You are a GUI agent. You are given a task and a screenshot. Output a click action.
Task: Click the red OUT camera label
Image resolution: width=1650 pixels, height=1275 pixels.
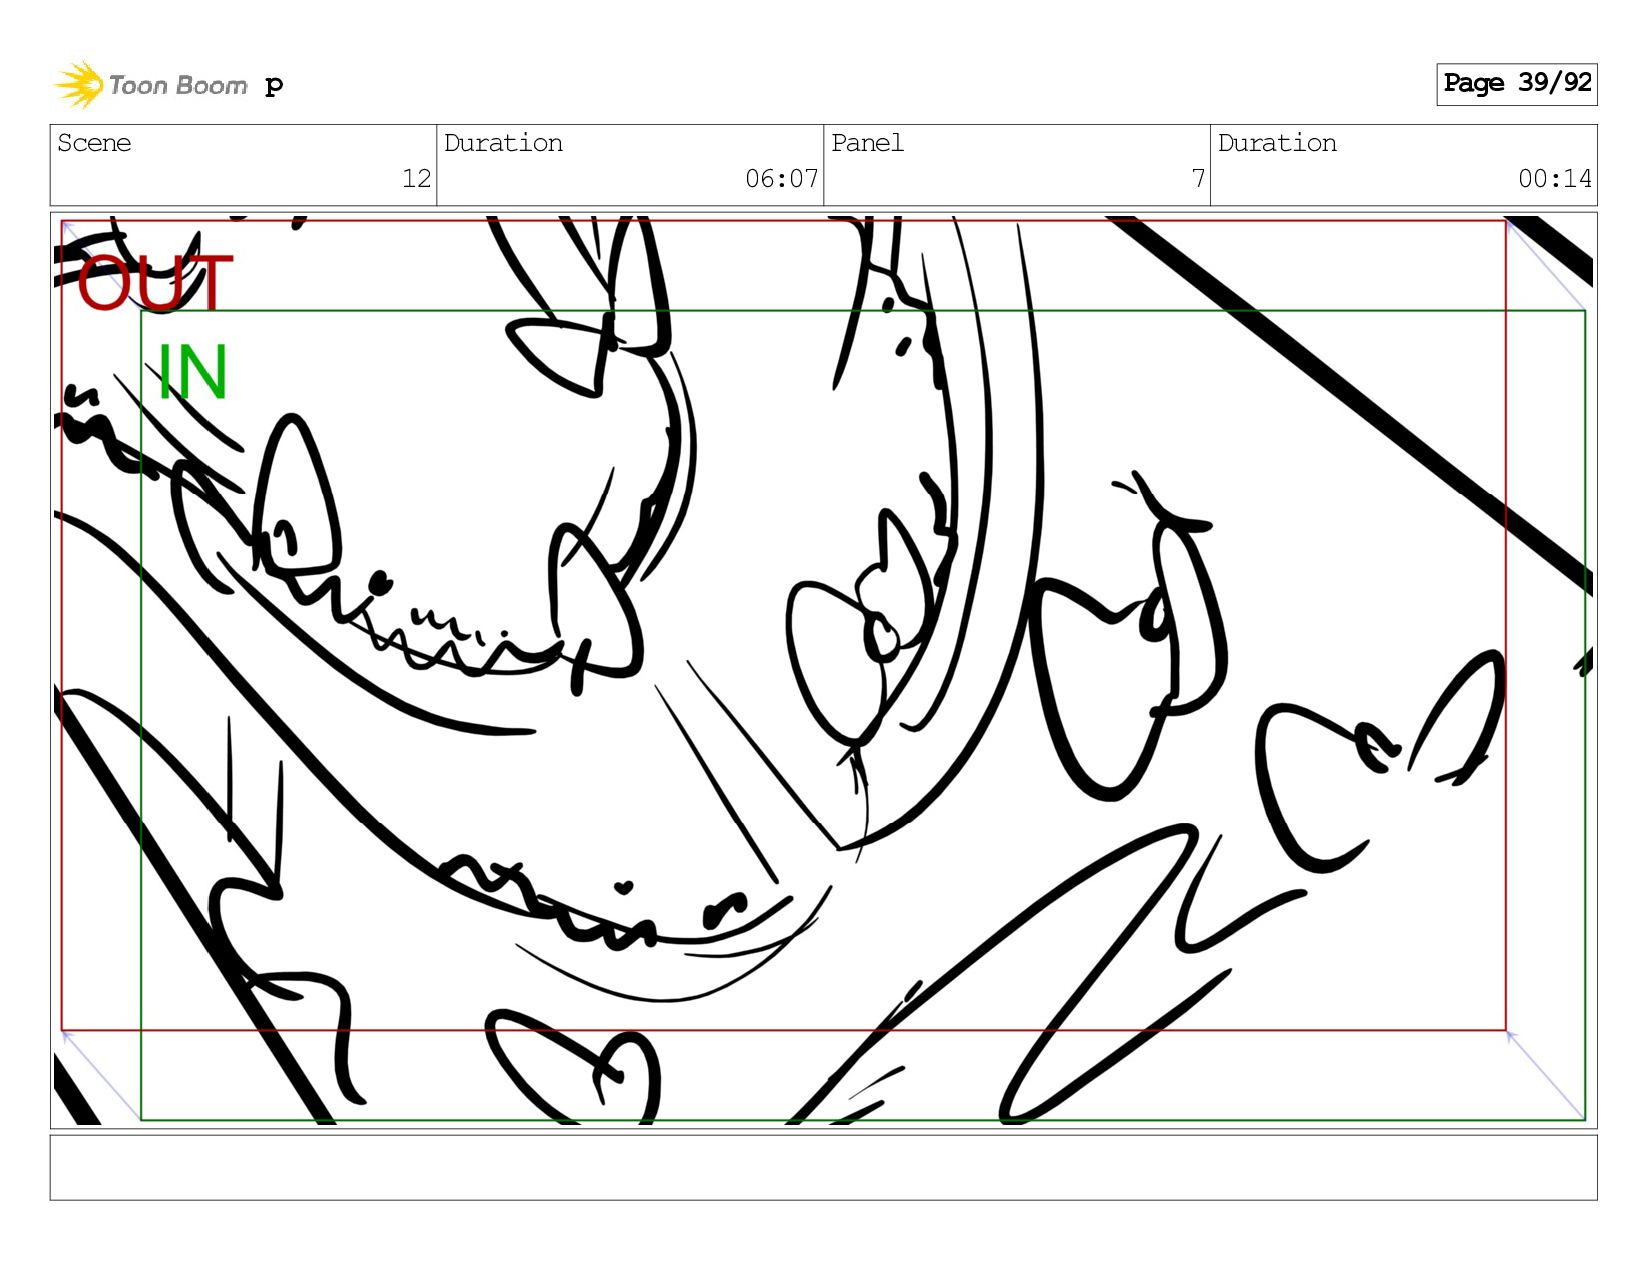pyautogui.click(x=155, y=283)
